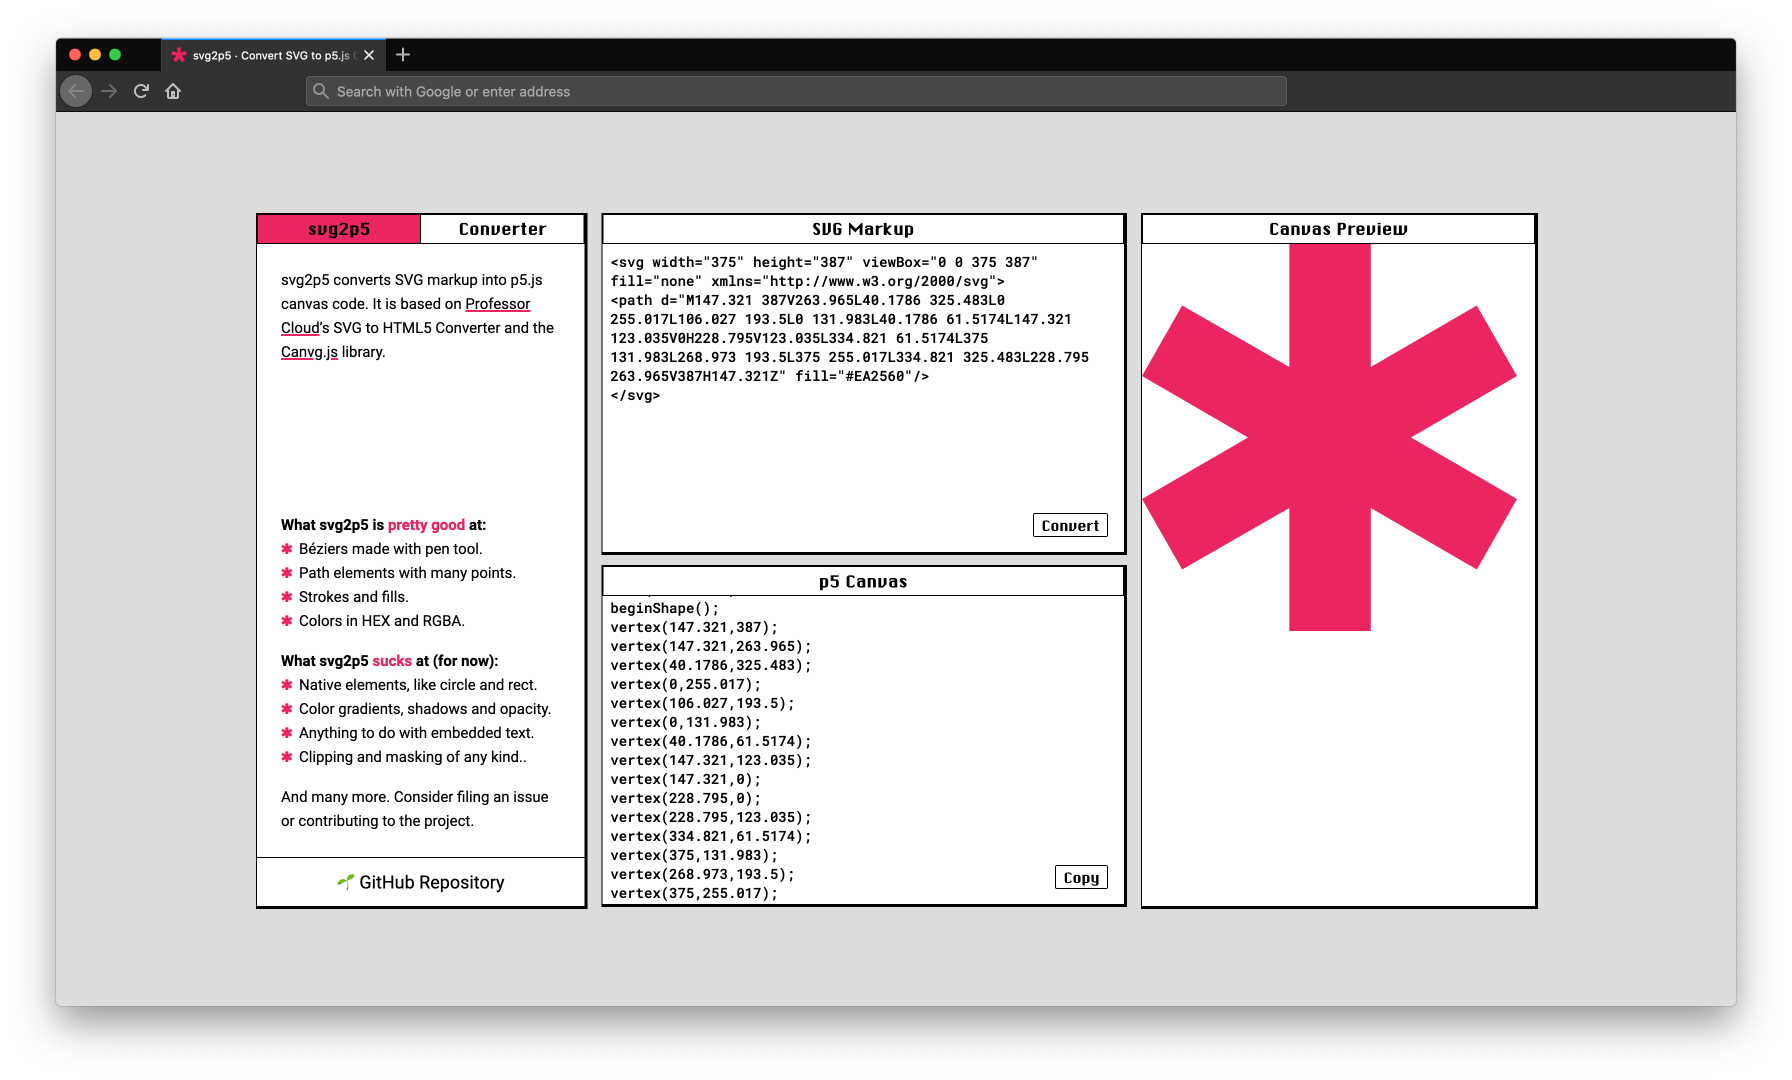Screen dimensions: 1792x1080
Task: Click 'And many more. Consider filing an issue' text
Action: (415, 797)
